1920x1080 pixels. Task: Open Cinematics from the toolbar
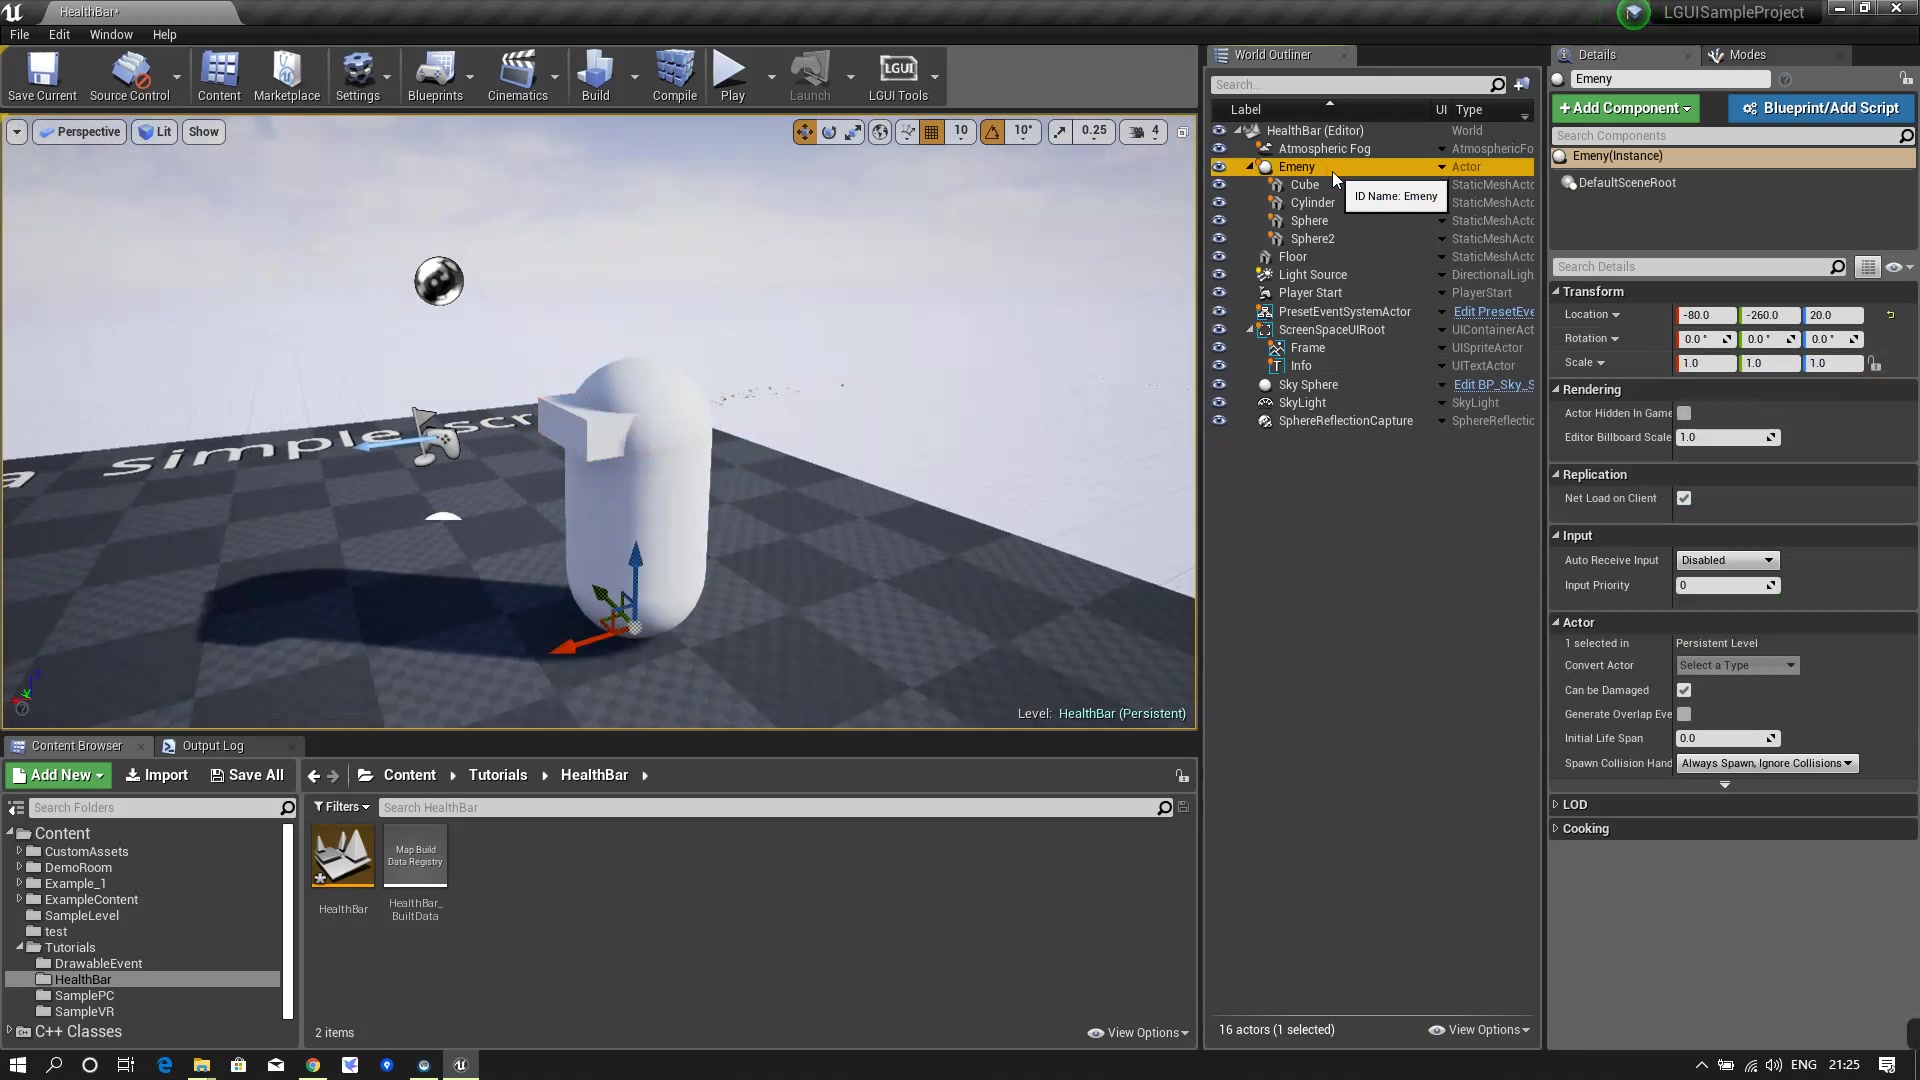[x=517, y=76]
